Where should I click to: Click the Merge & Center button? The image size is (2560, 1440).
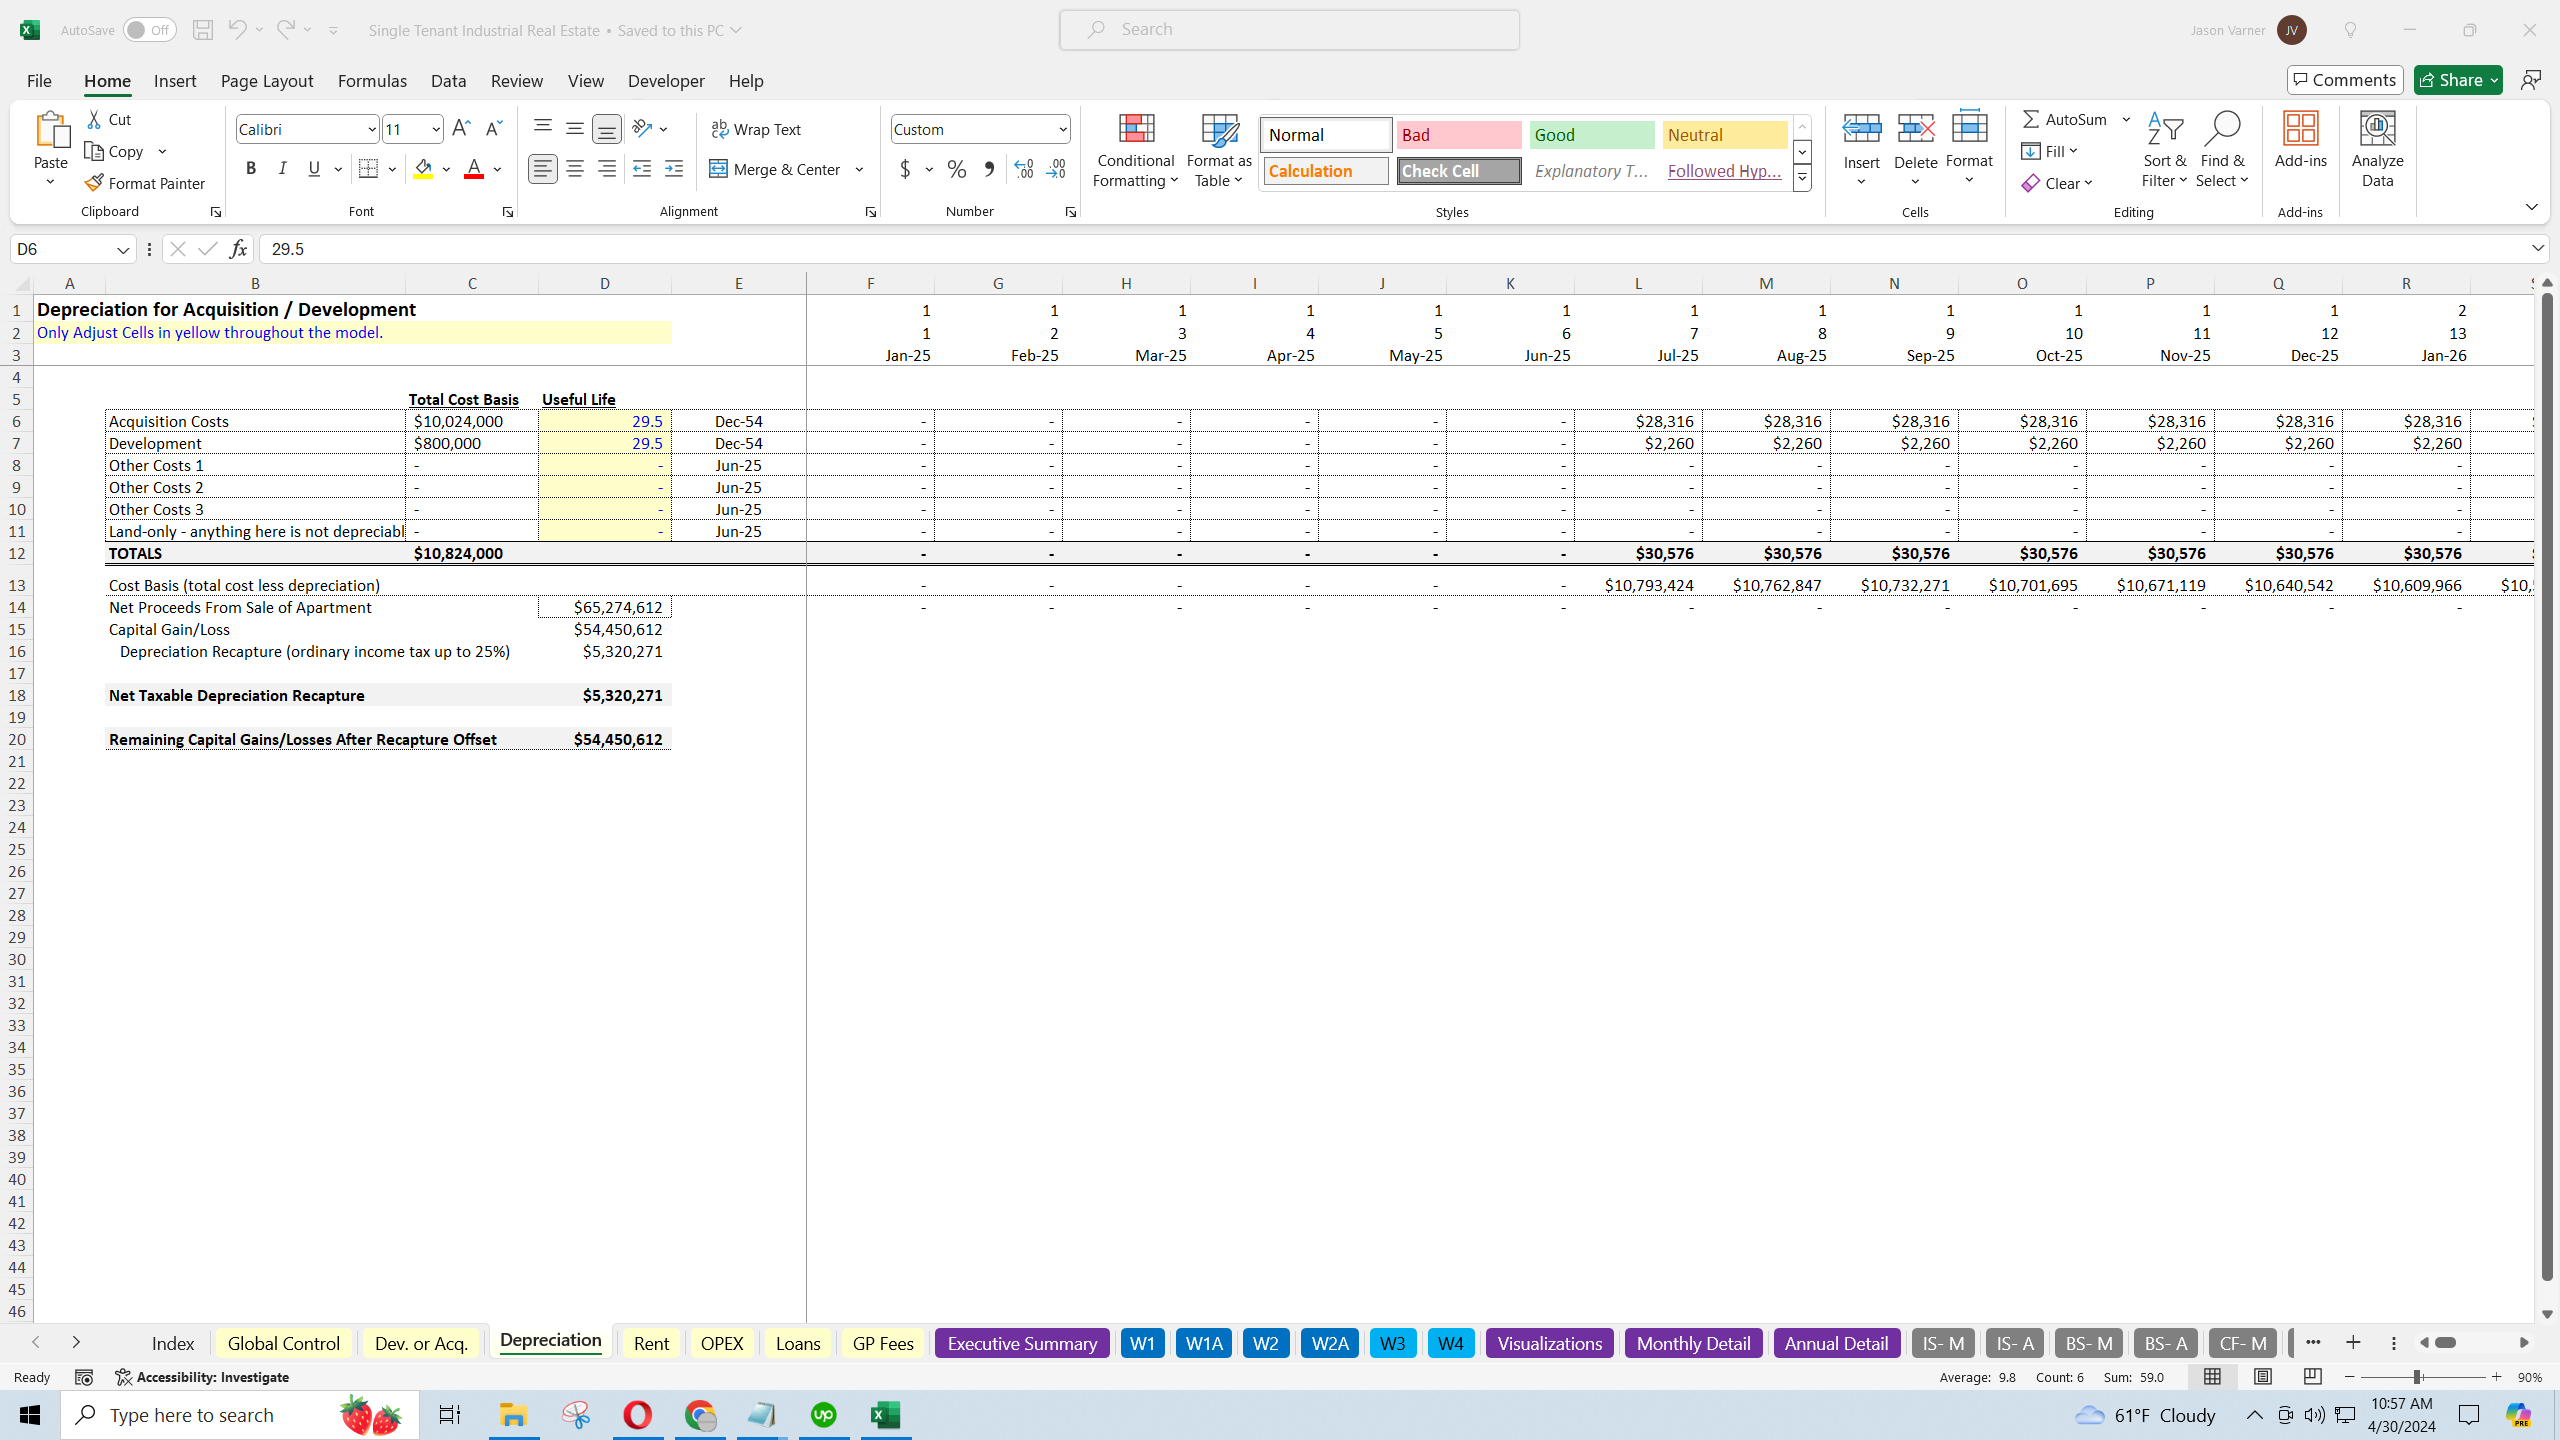click(779, 169)
